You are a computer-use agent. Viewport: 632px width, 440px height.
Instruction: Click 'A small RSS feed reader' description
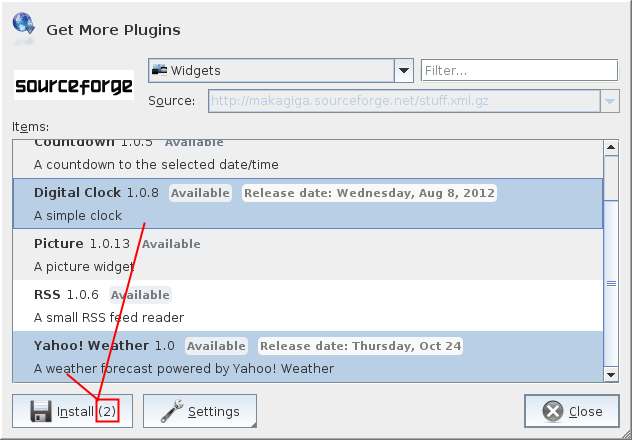pos(109,318)
